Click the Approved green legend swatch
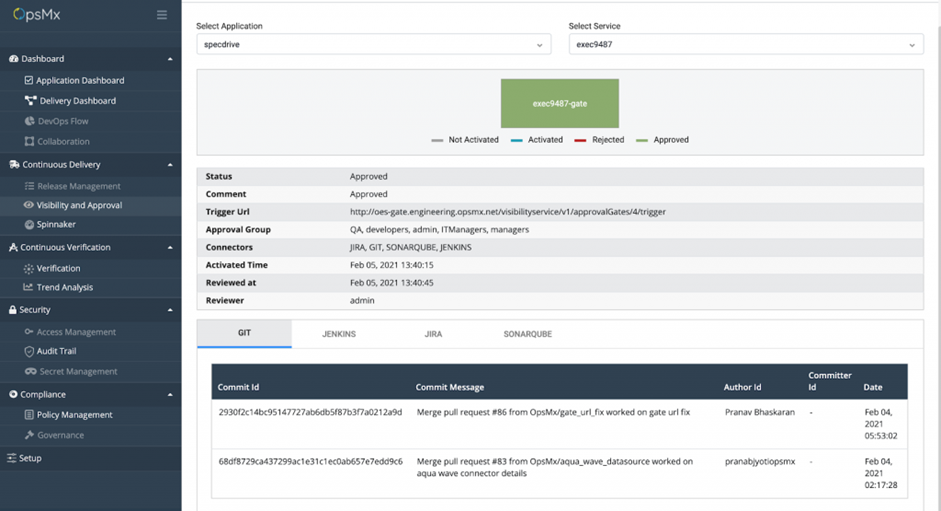This screenshot has height=511, width=941. 642,140
